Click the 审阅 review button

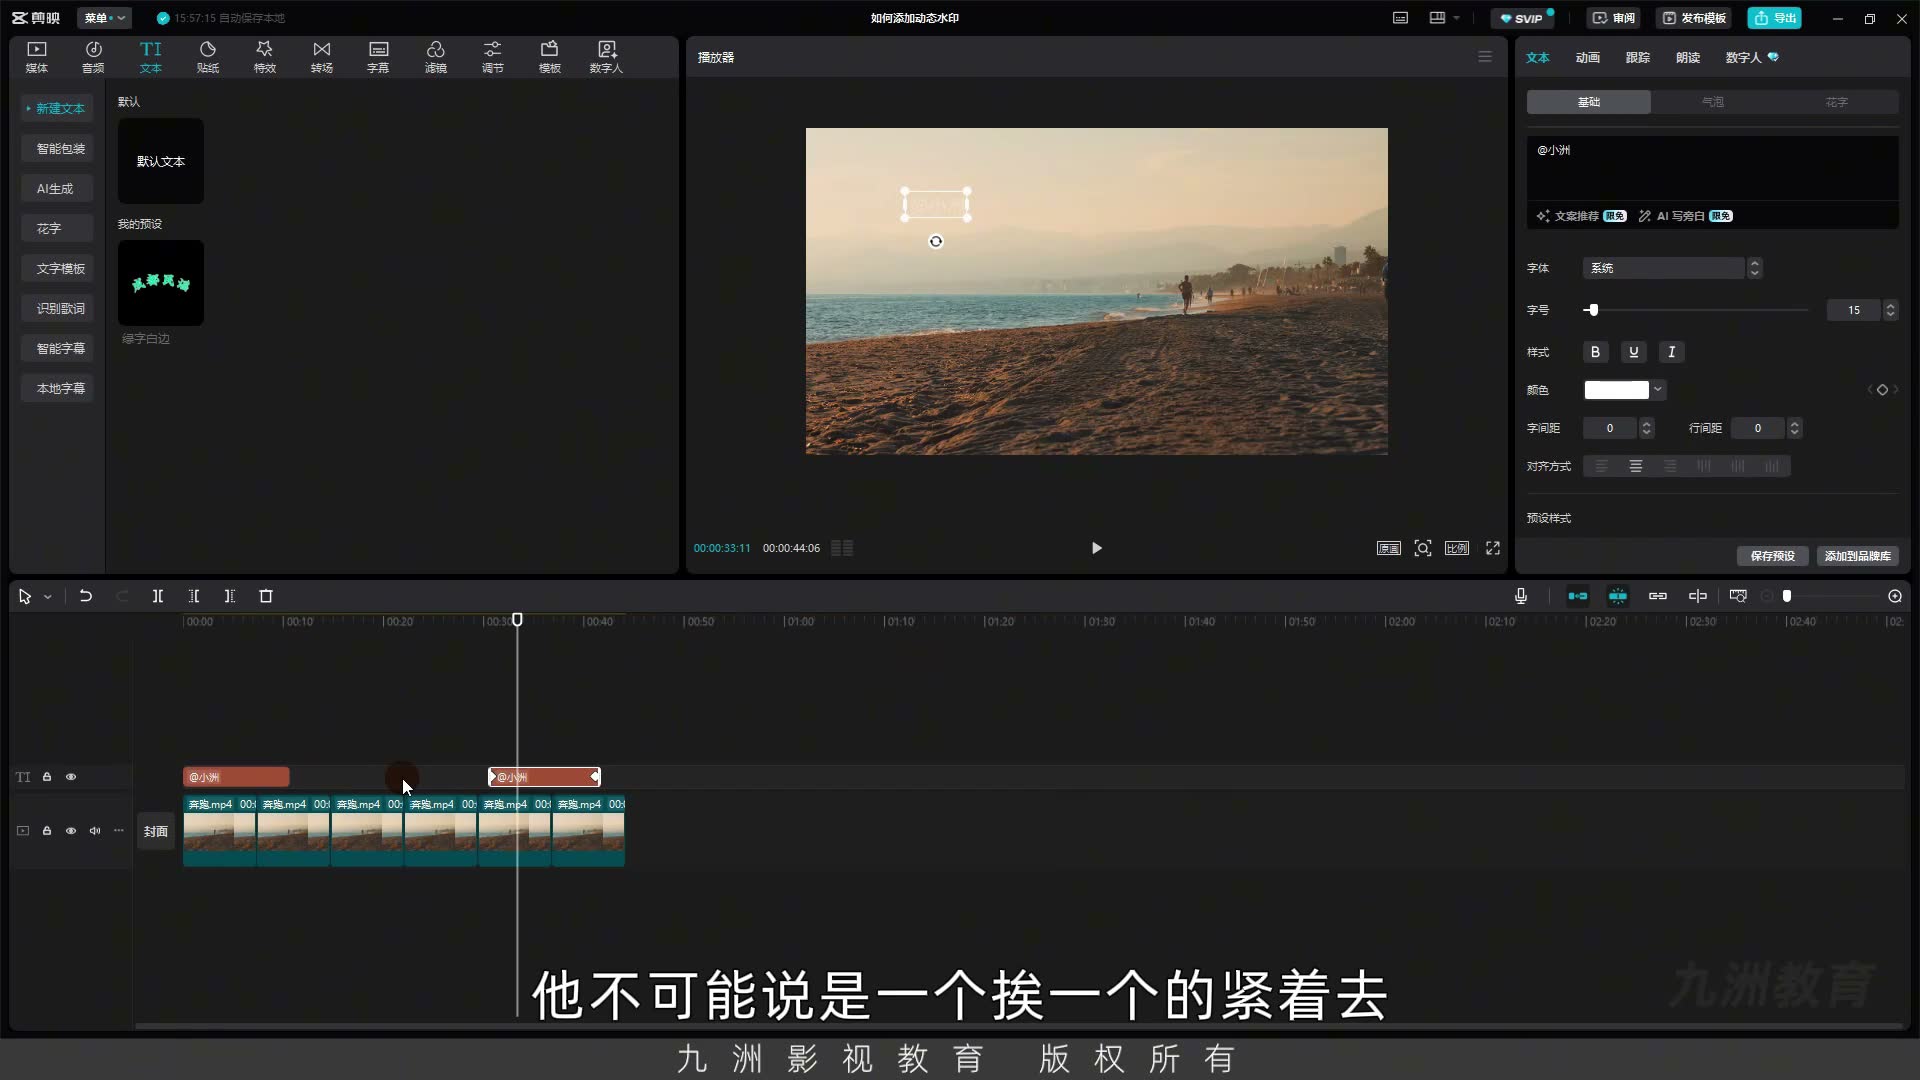point(1614,18)
